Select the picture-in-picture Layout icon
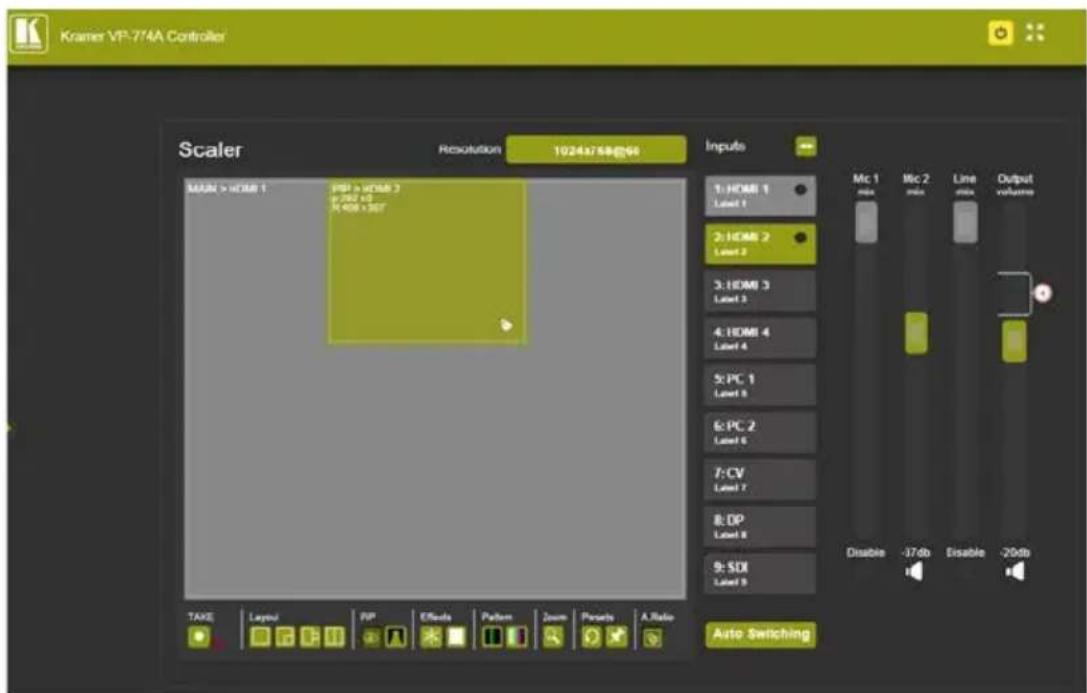 point(285,636)
